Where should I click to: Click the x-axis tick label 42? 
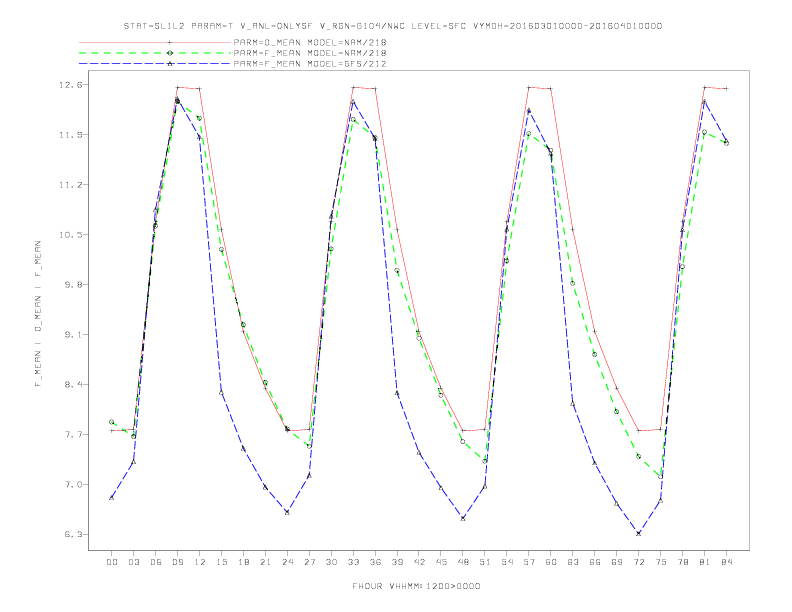(x=419, y=562)
